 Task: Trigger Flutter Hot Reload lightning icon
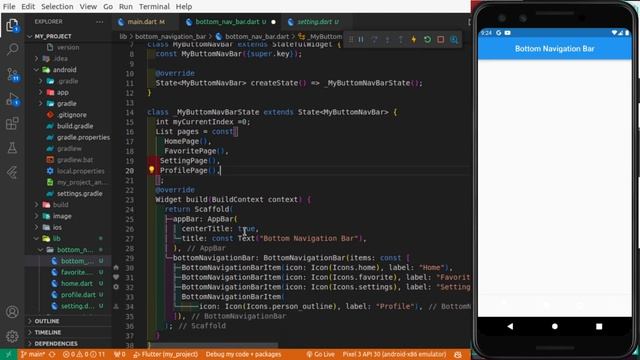[414, 40]
